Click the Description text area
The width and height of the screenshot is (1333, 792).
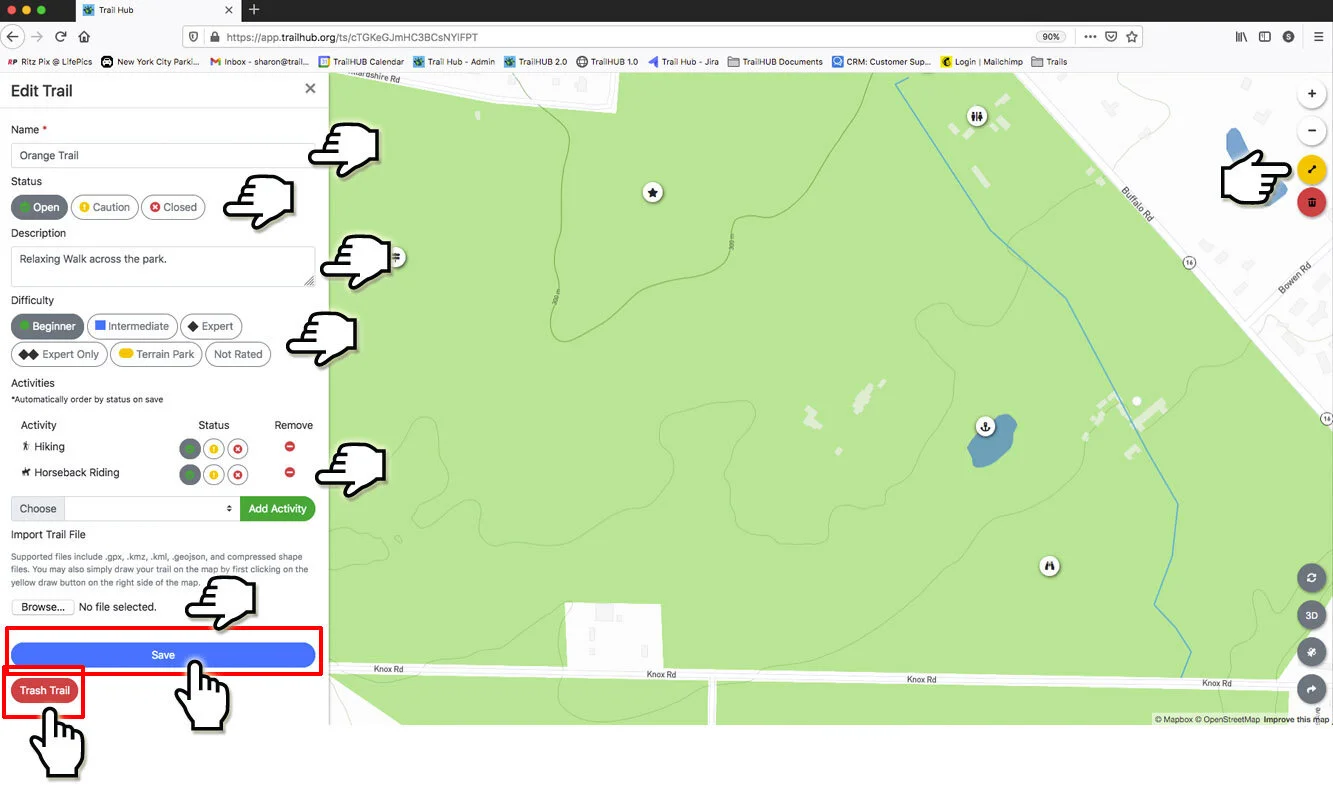click(x=163, y=266)
